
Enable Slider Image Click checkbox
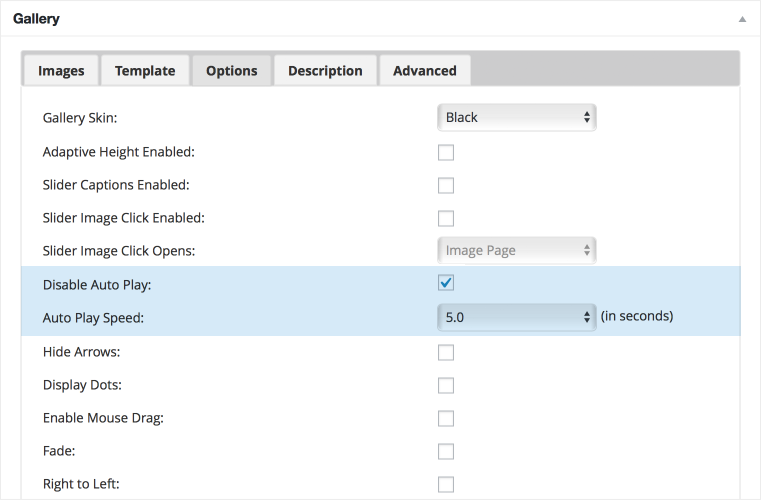point(446,218)
